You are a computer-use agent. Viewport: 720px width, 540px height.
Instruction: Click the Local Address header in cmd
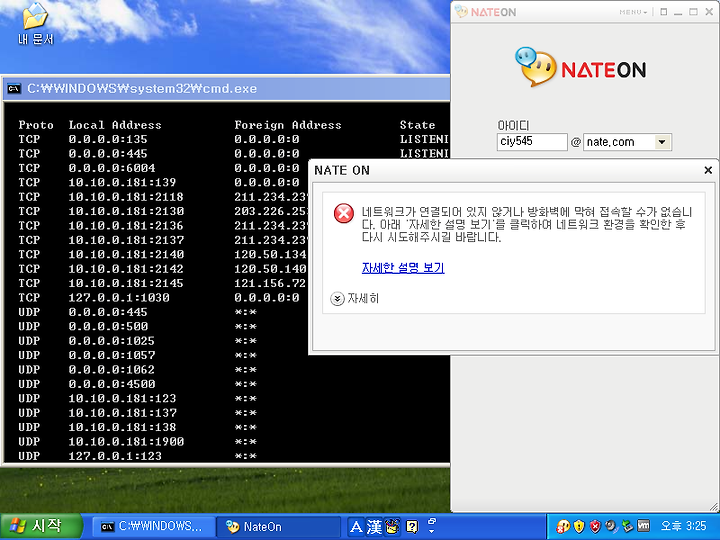115,125
